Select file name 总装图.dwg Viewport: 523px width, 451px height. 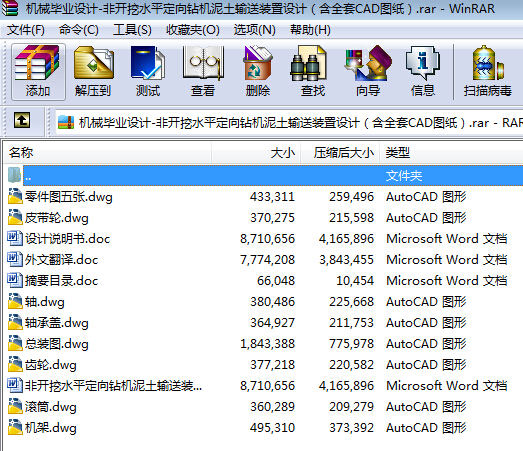[x=57, y=344]
